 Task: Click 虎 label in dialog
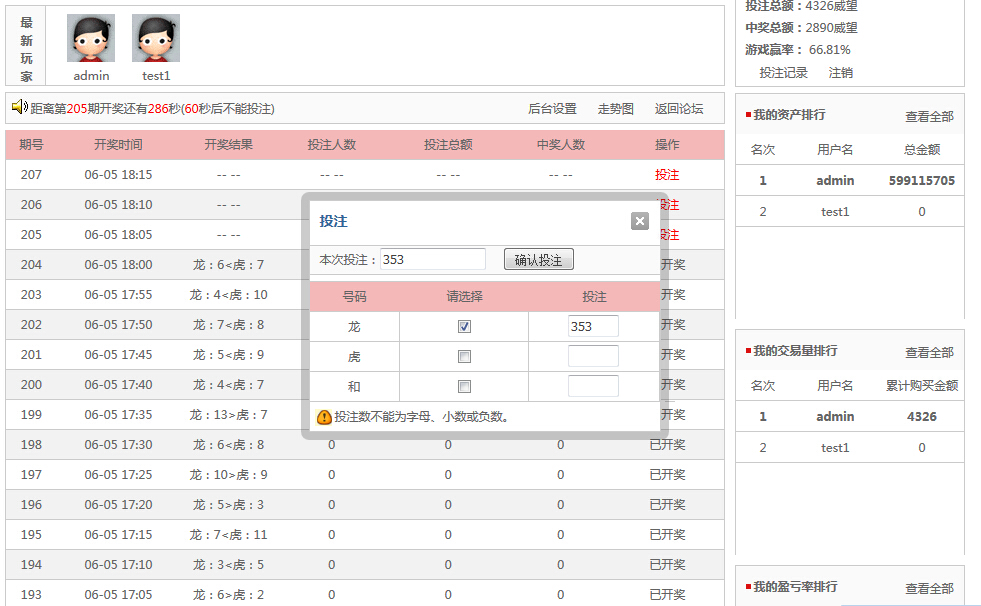tap(354, 356)
